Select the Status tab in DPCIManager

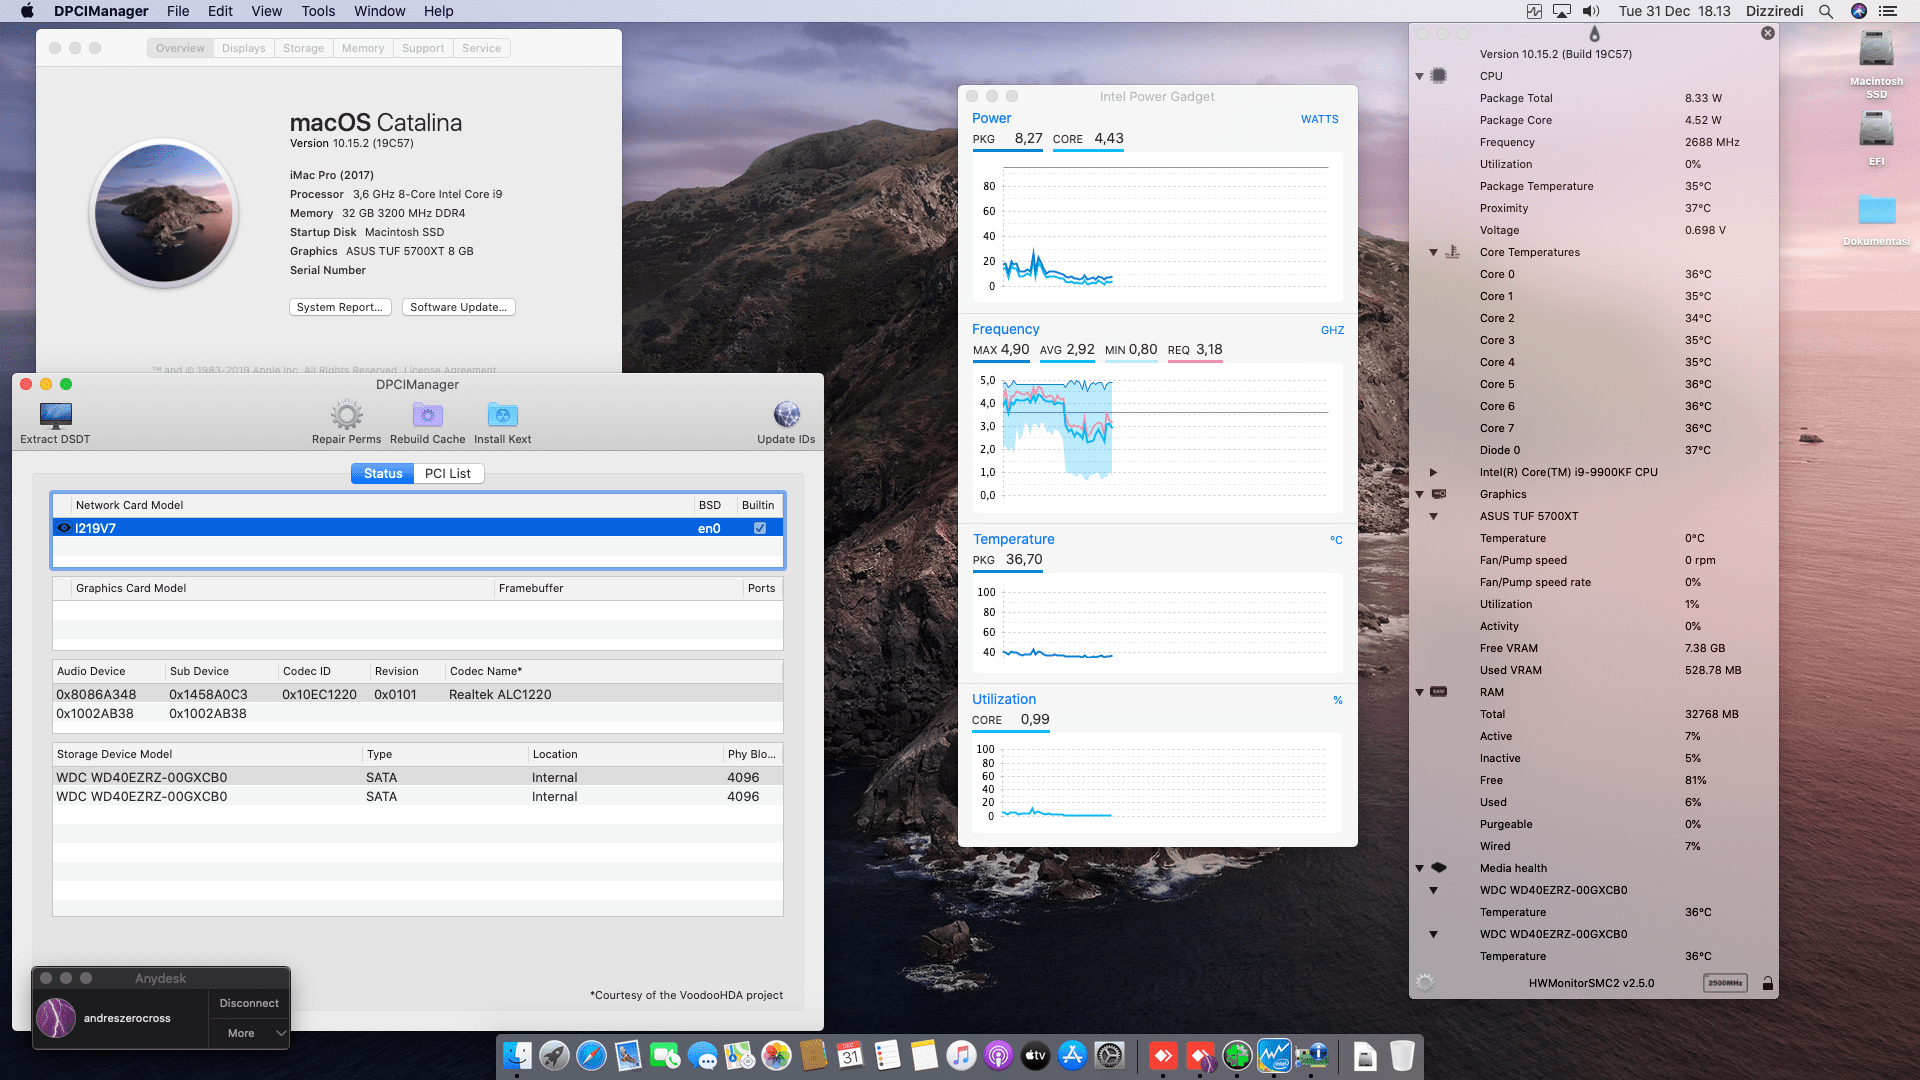383,473
